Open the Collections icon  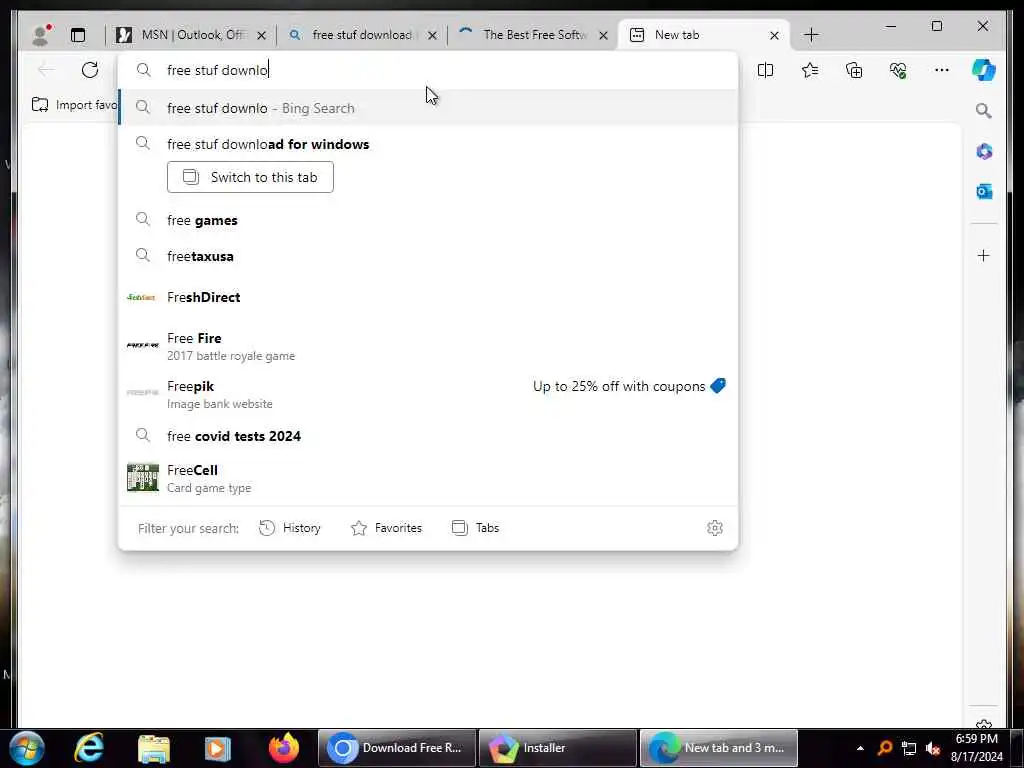pos(854,70)
